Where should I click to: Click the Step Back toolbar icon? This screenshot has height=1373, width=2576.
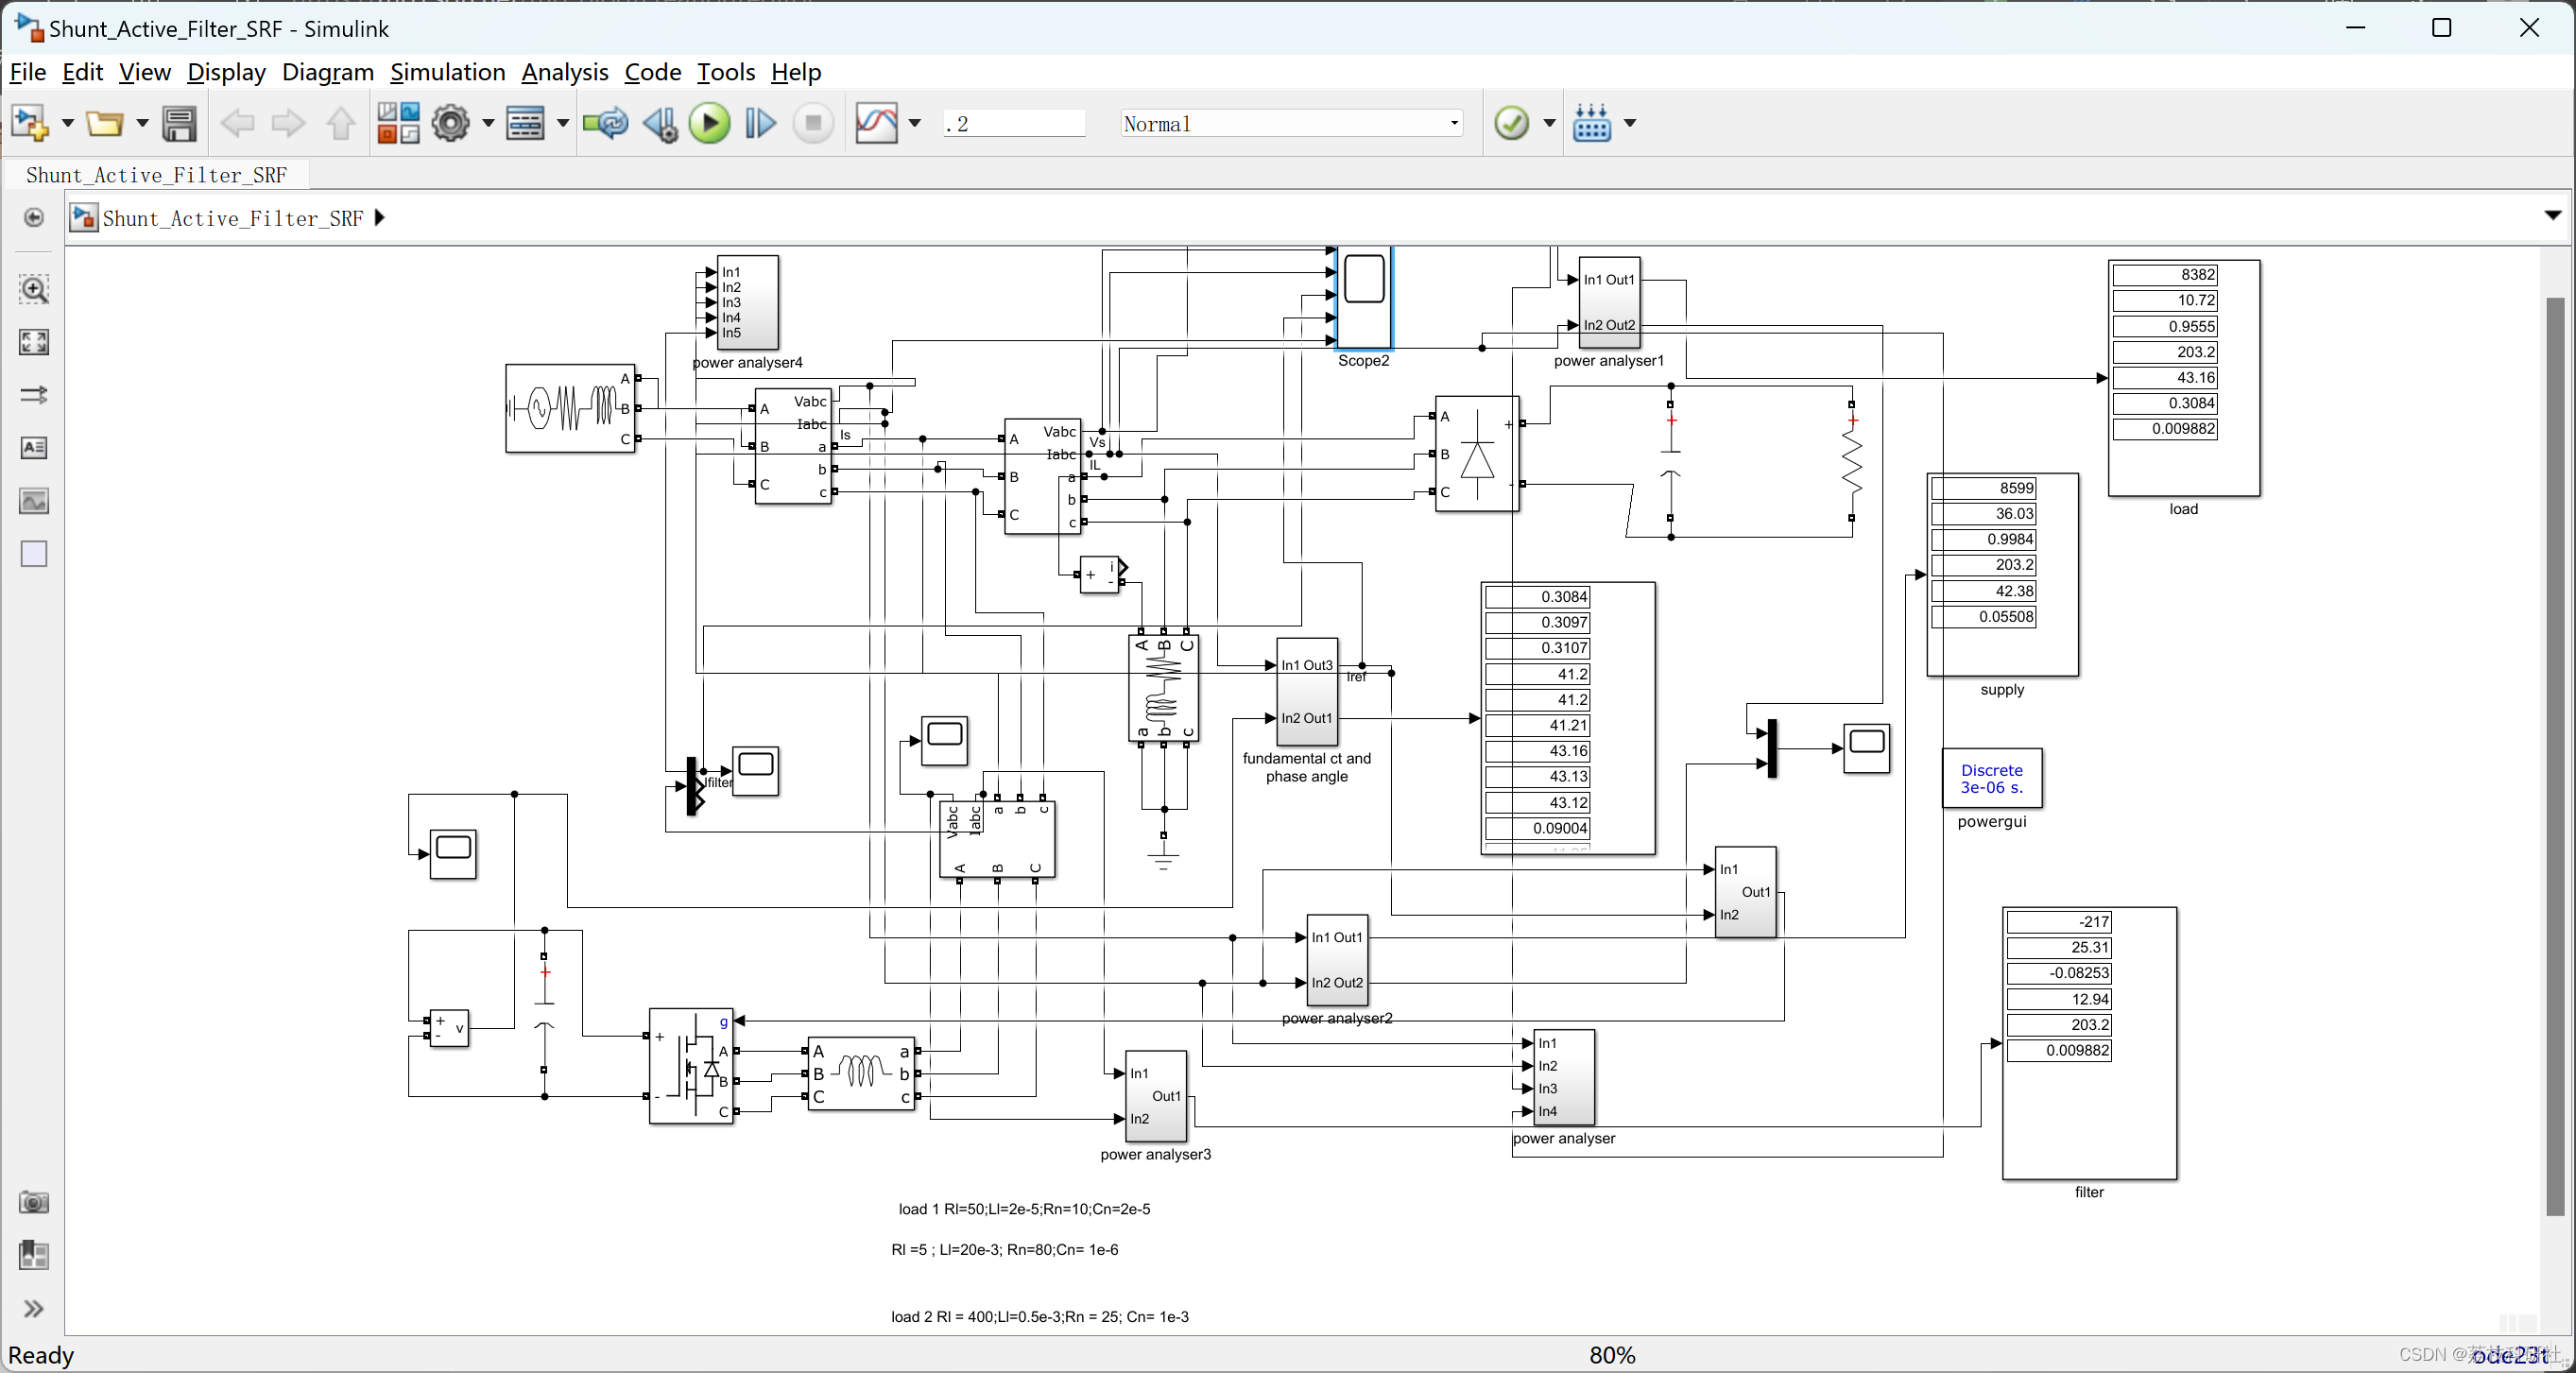click(x=659, y=123)
